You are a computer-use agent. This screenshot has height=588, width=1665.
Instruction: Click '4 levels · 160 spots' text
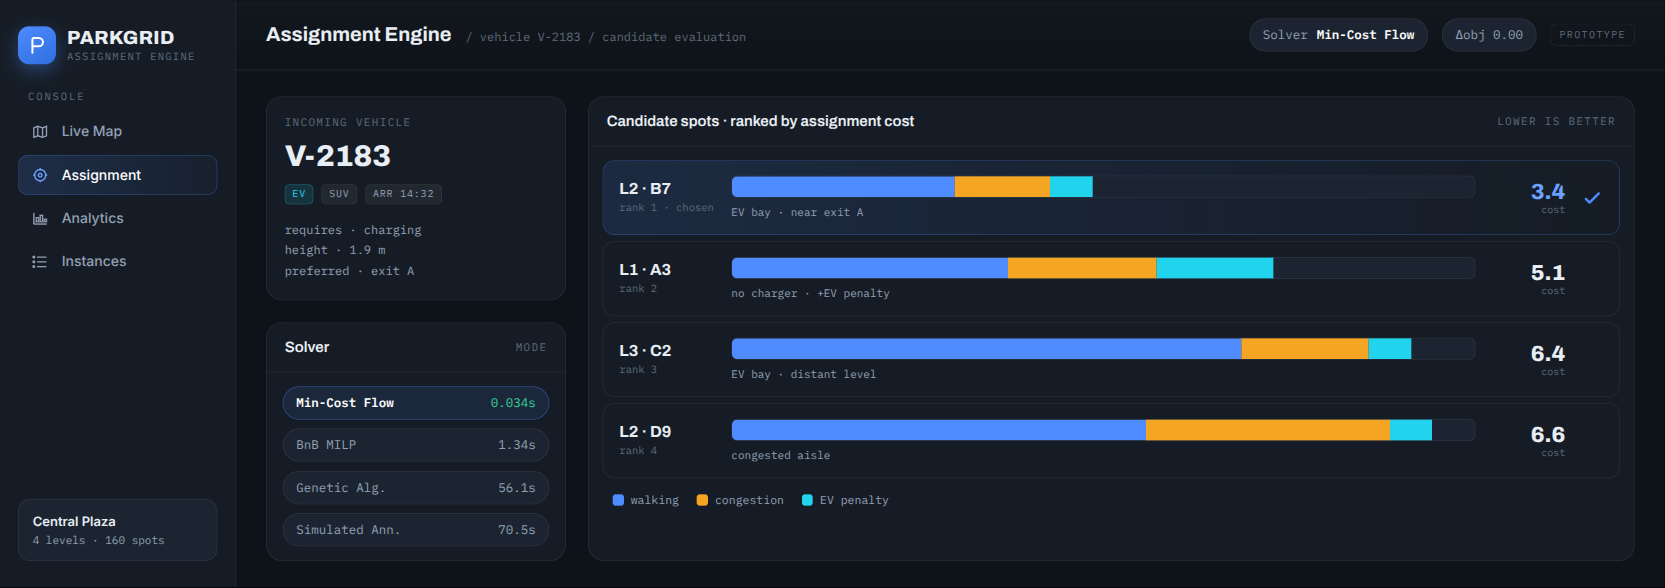[x=98, y=540]
